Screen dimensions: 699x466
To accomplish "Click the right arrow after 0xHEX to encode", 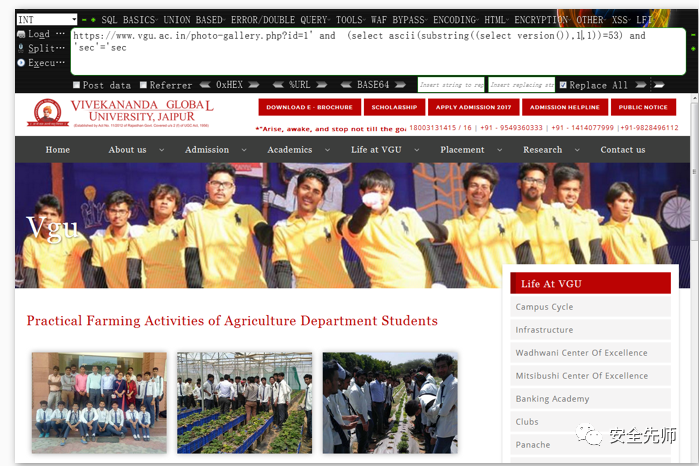I will pos(254,85).
